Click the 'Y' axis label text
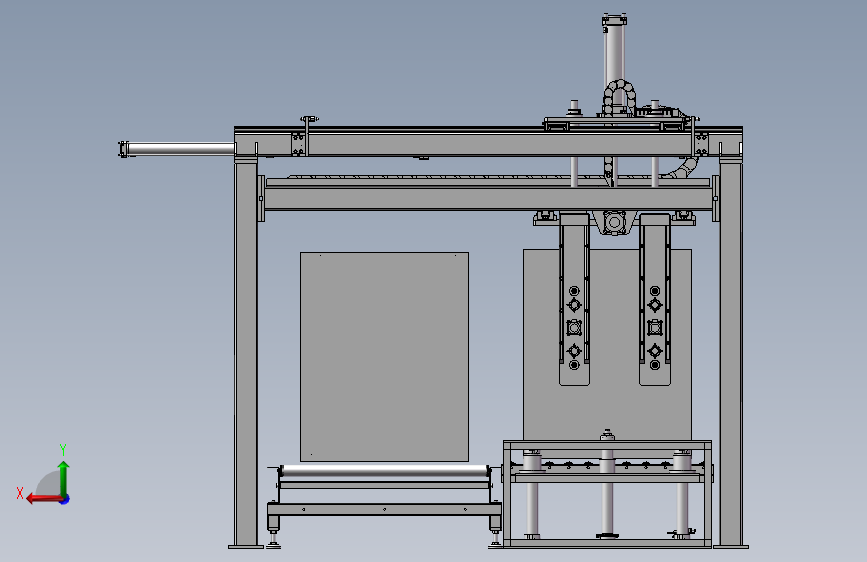Screen dimensions: 867x562 tap(63, 450)
